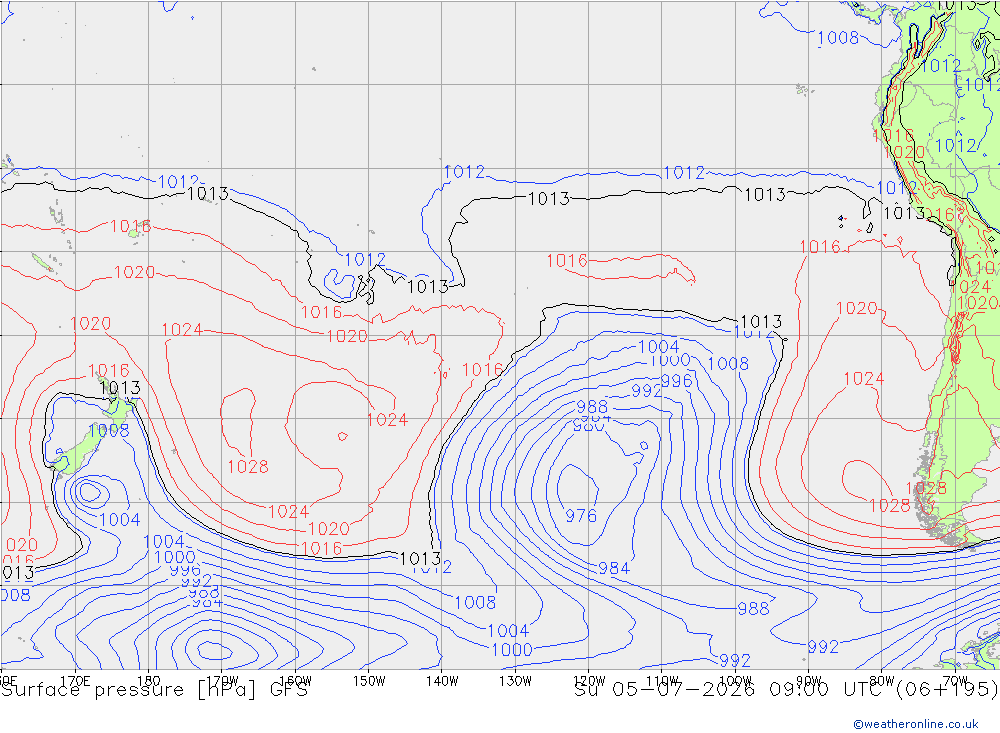Click the "70W" longitude label
The height and width of the screenshot is (733, 1000).
(x=955, y=681)
